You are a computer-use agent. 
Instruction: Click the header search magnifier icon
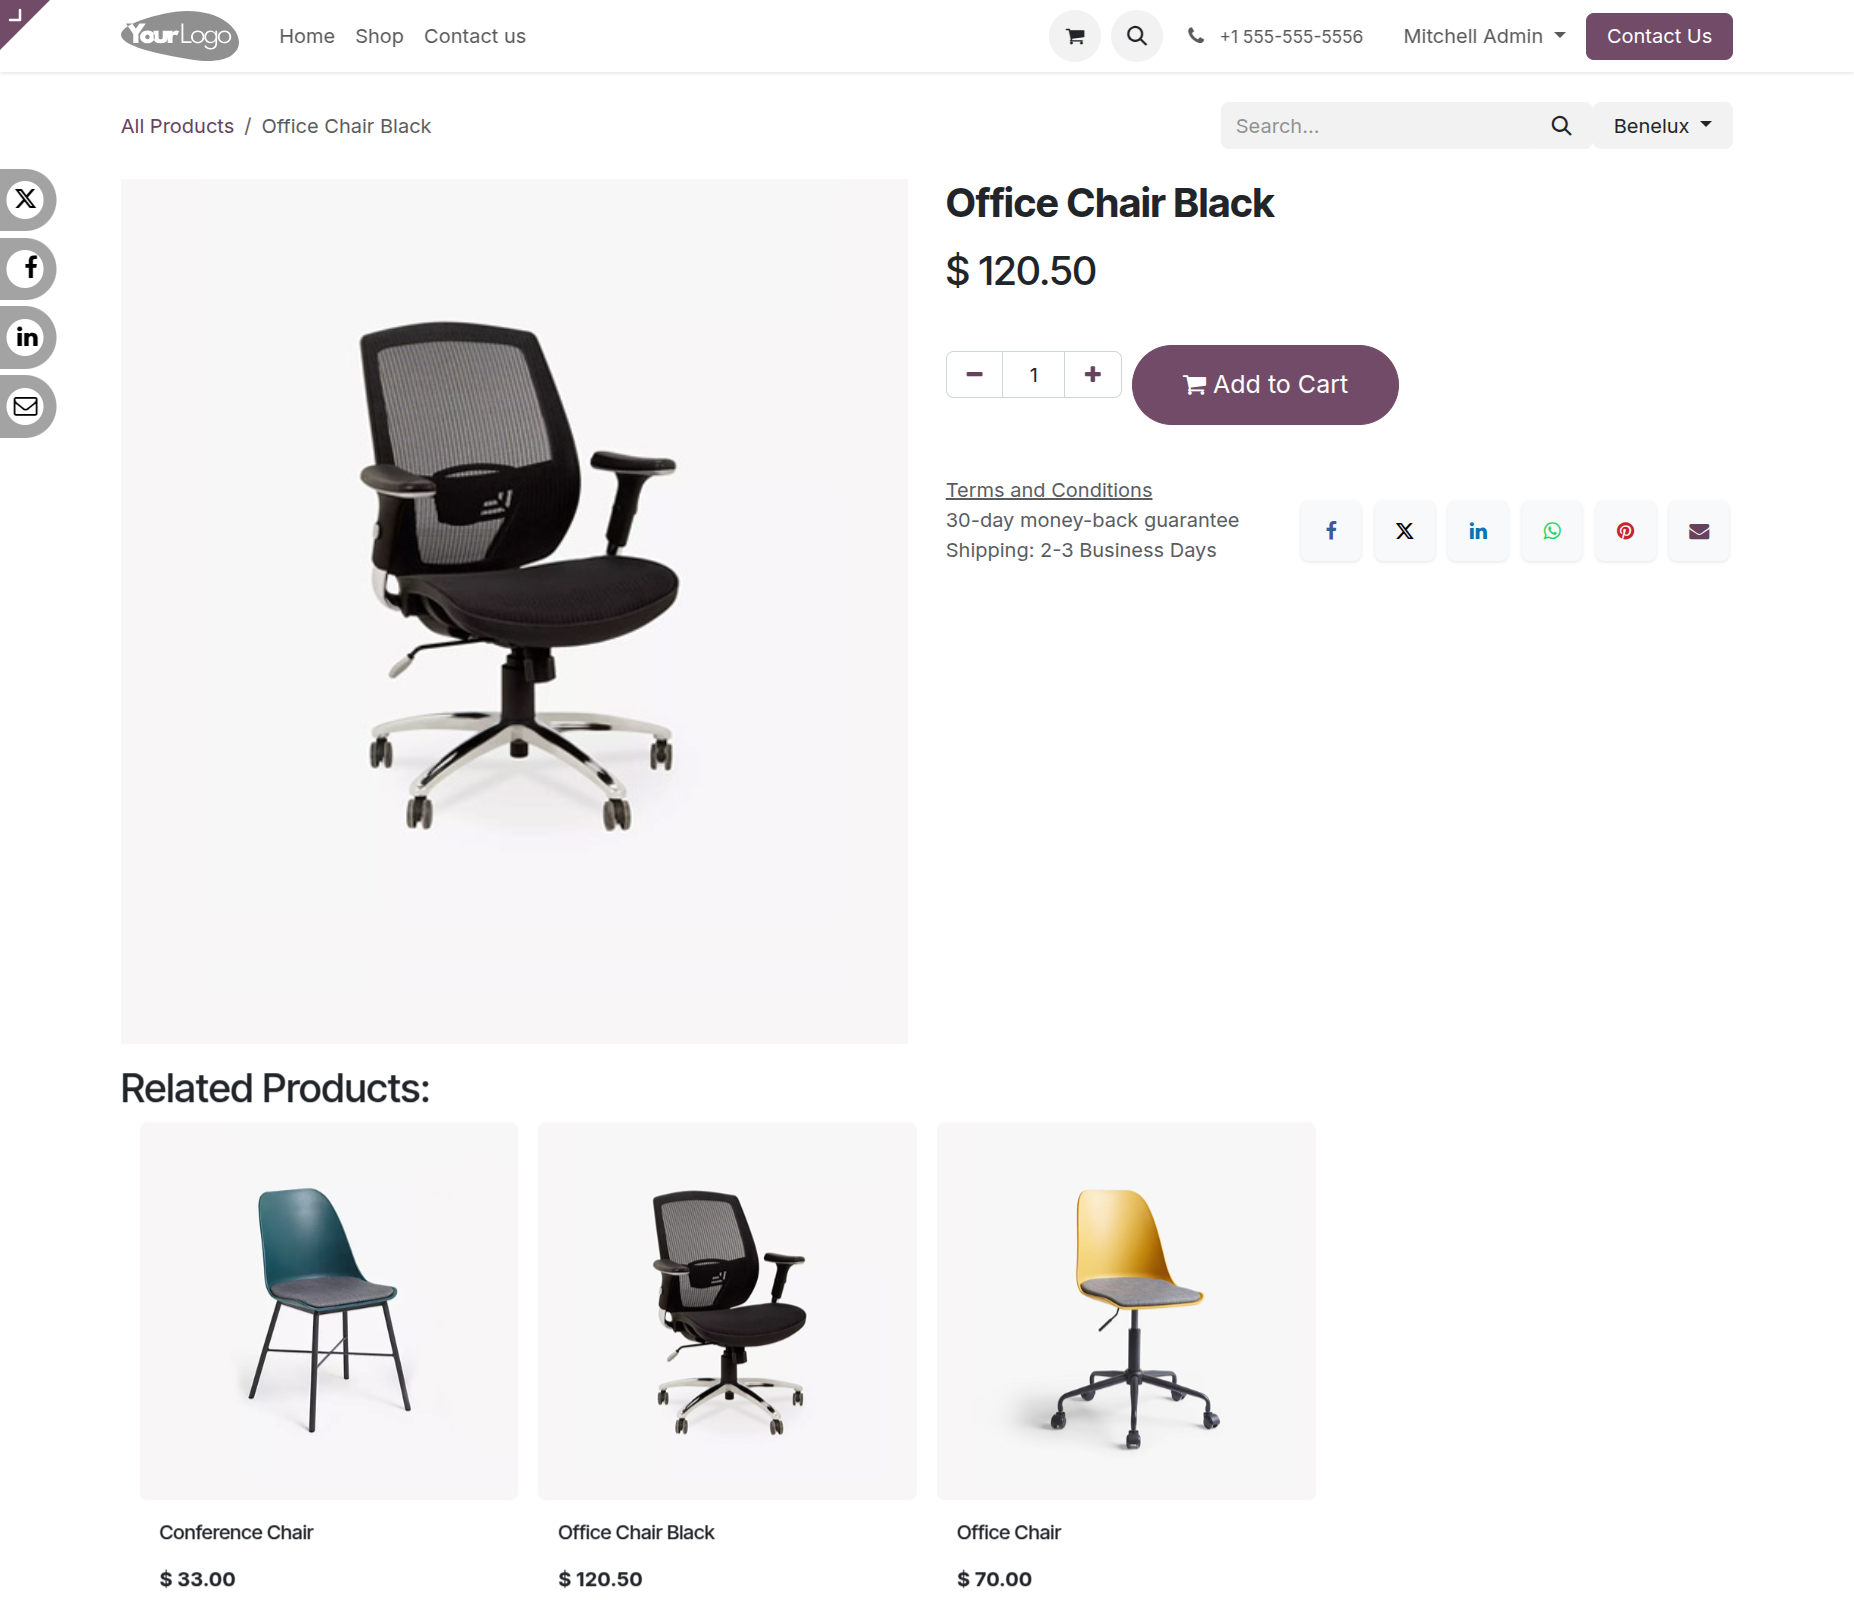point(1137,37)
